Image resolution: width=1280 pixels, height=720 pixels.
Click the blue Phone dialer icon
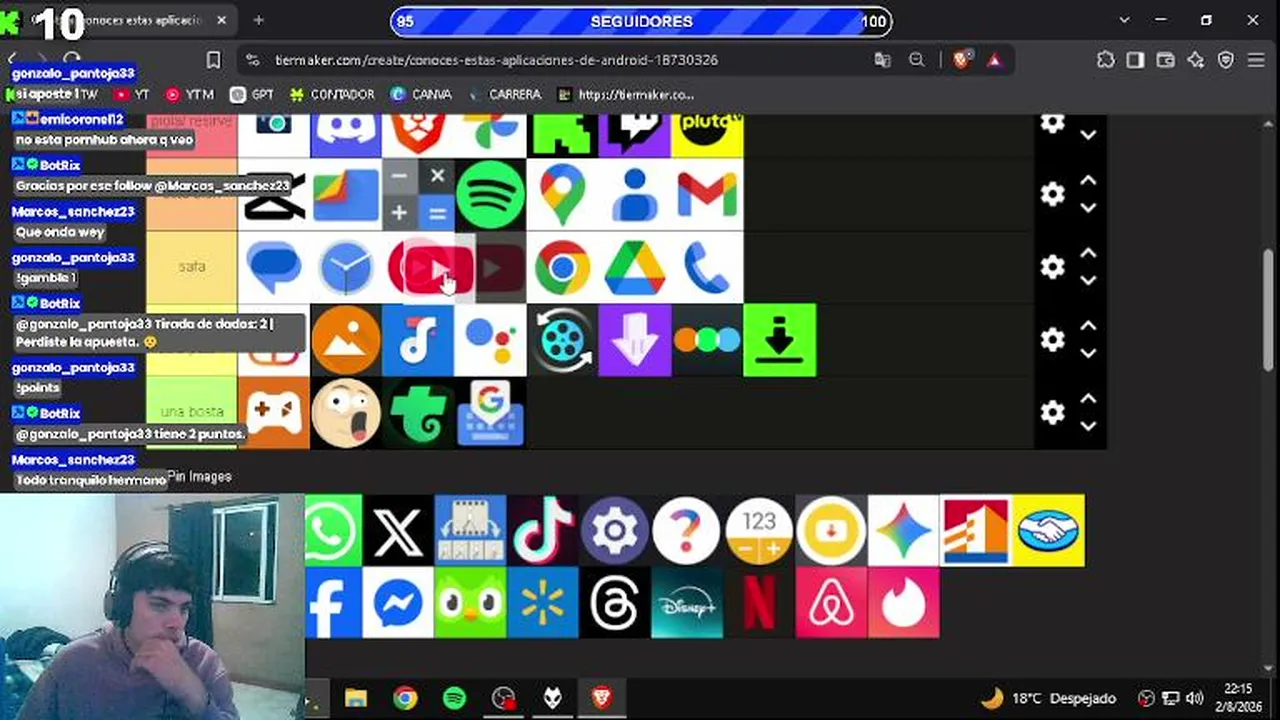(707, 267)
